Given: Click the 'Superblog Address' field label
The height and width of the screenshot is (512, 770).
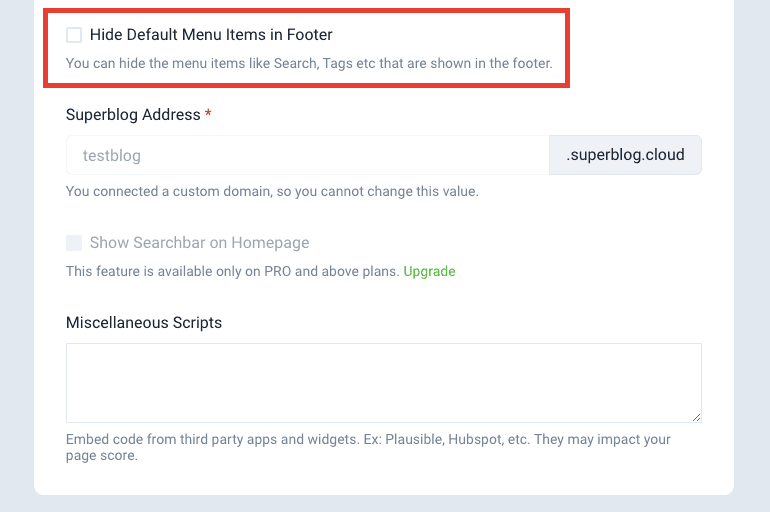Looking at the screenshot, I should 133,115.
